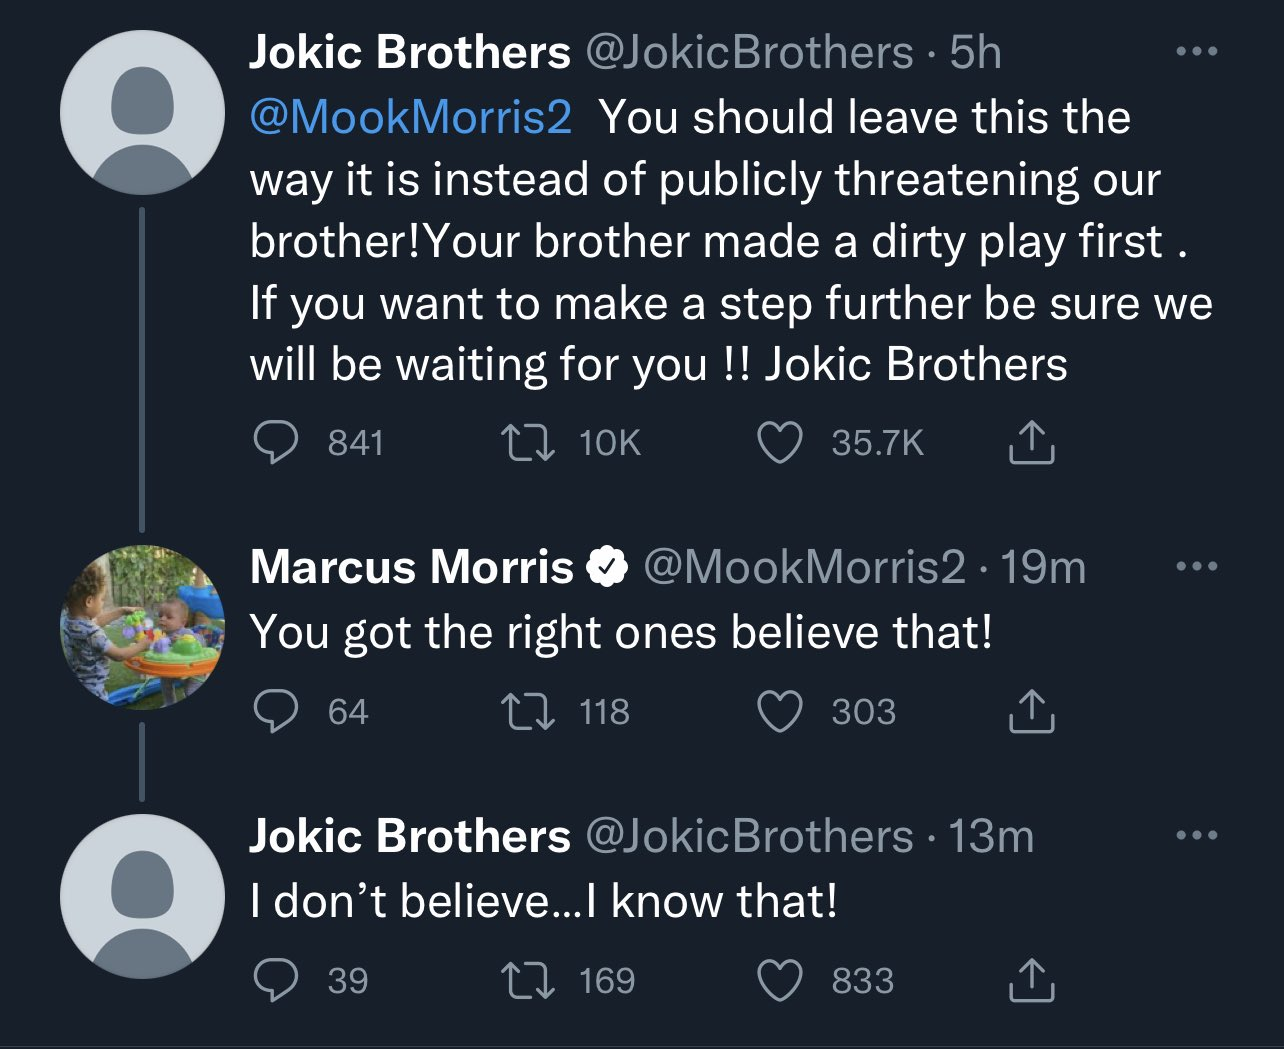
Task: View Marcus Morris profile picture
Action: pos(142,627)
